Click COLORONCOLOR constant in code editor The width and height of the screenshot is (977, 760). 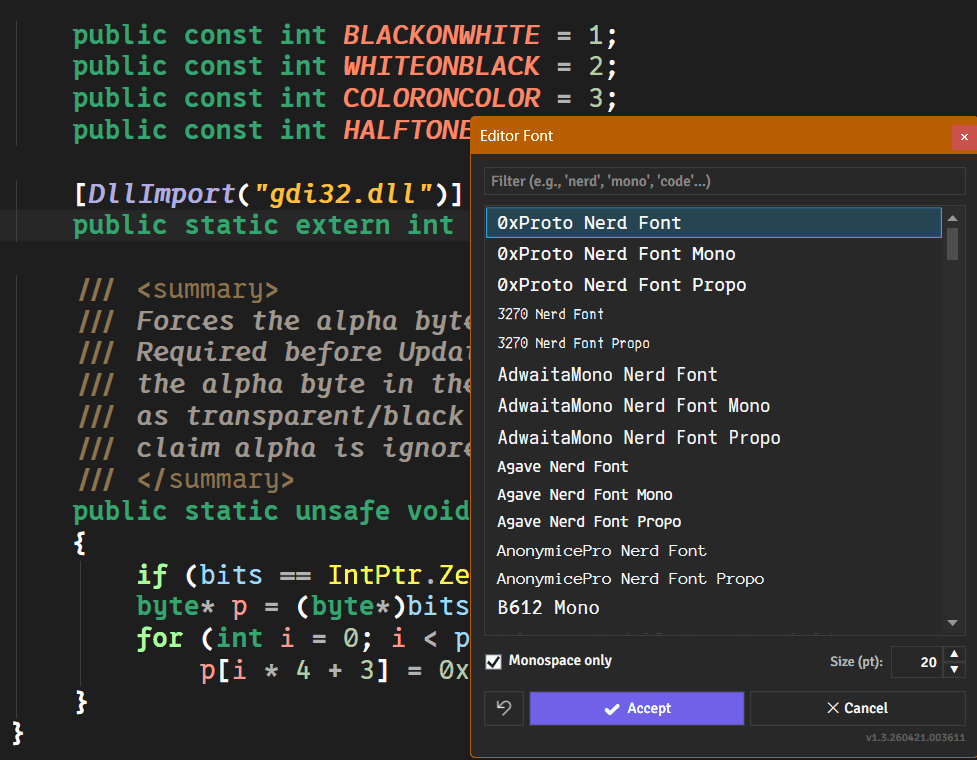click(441, 98)
